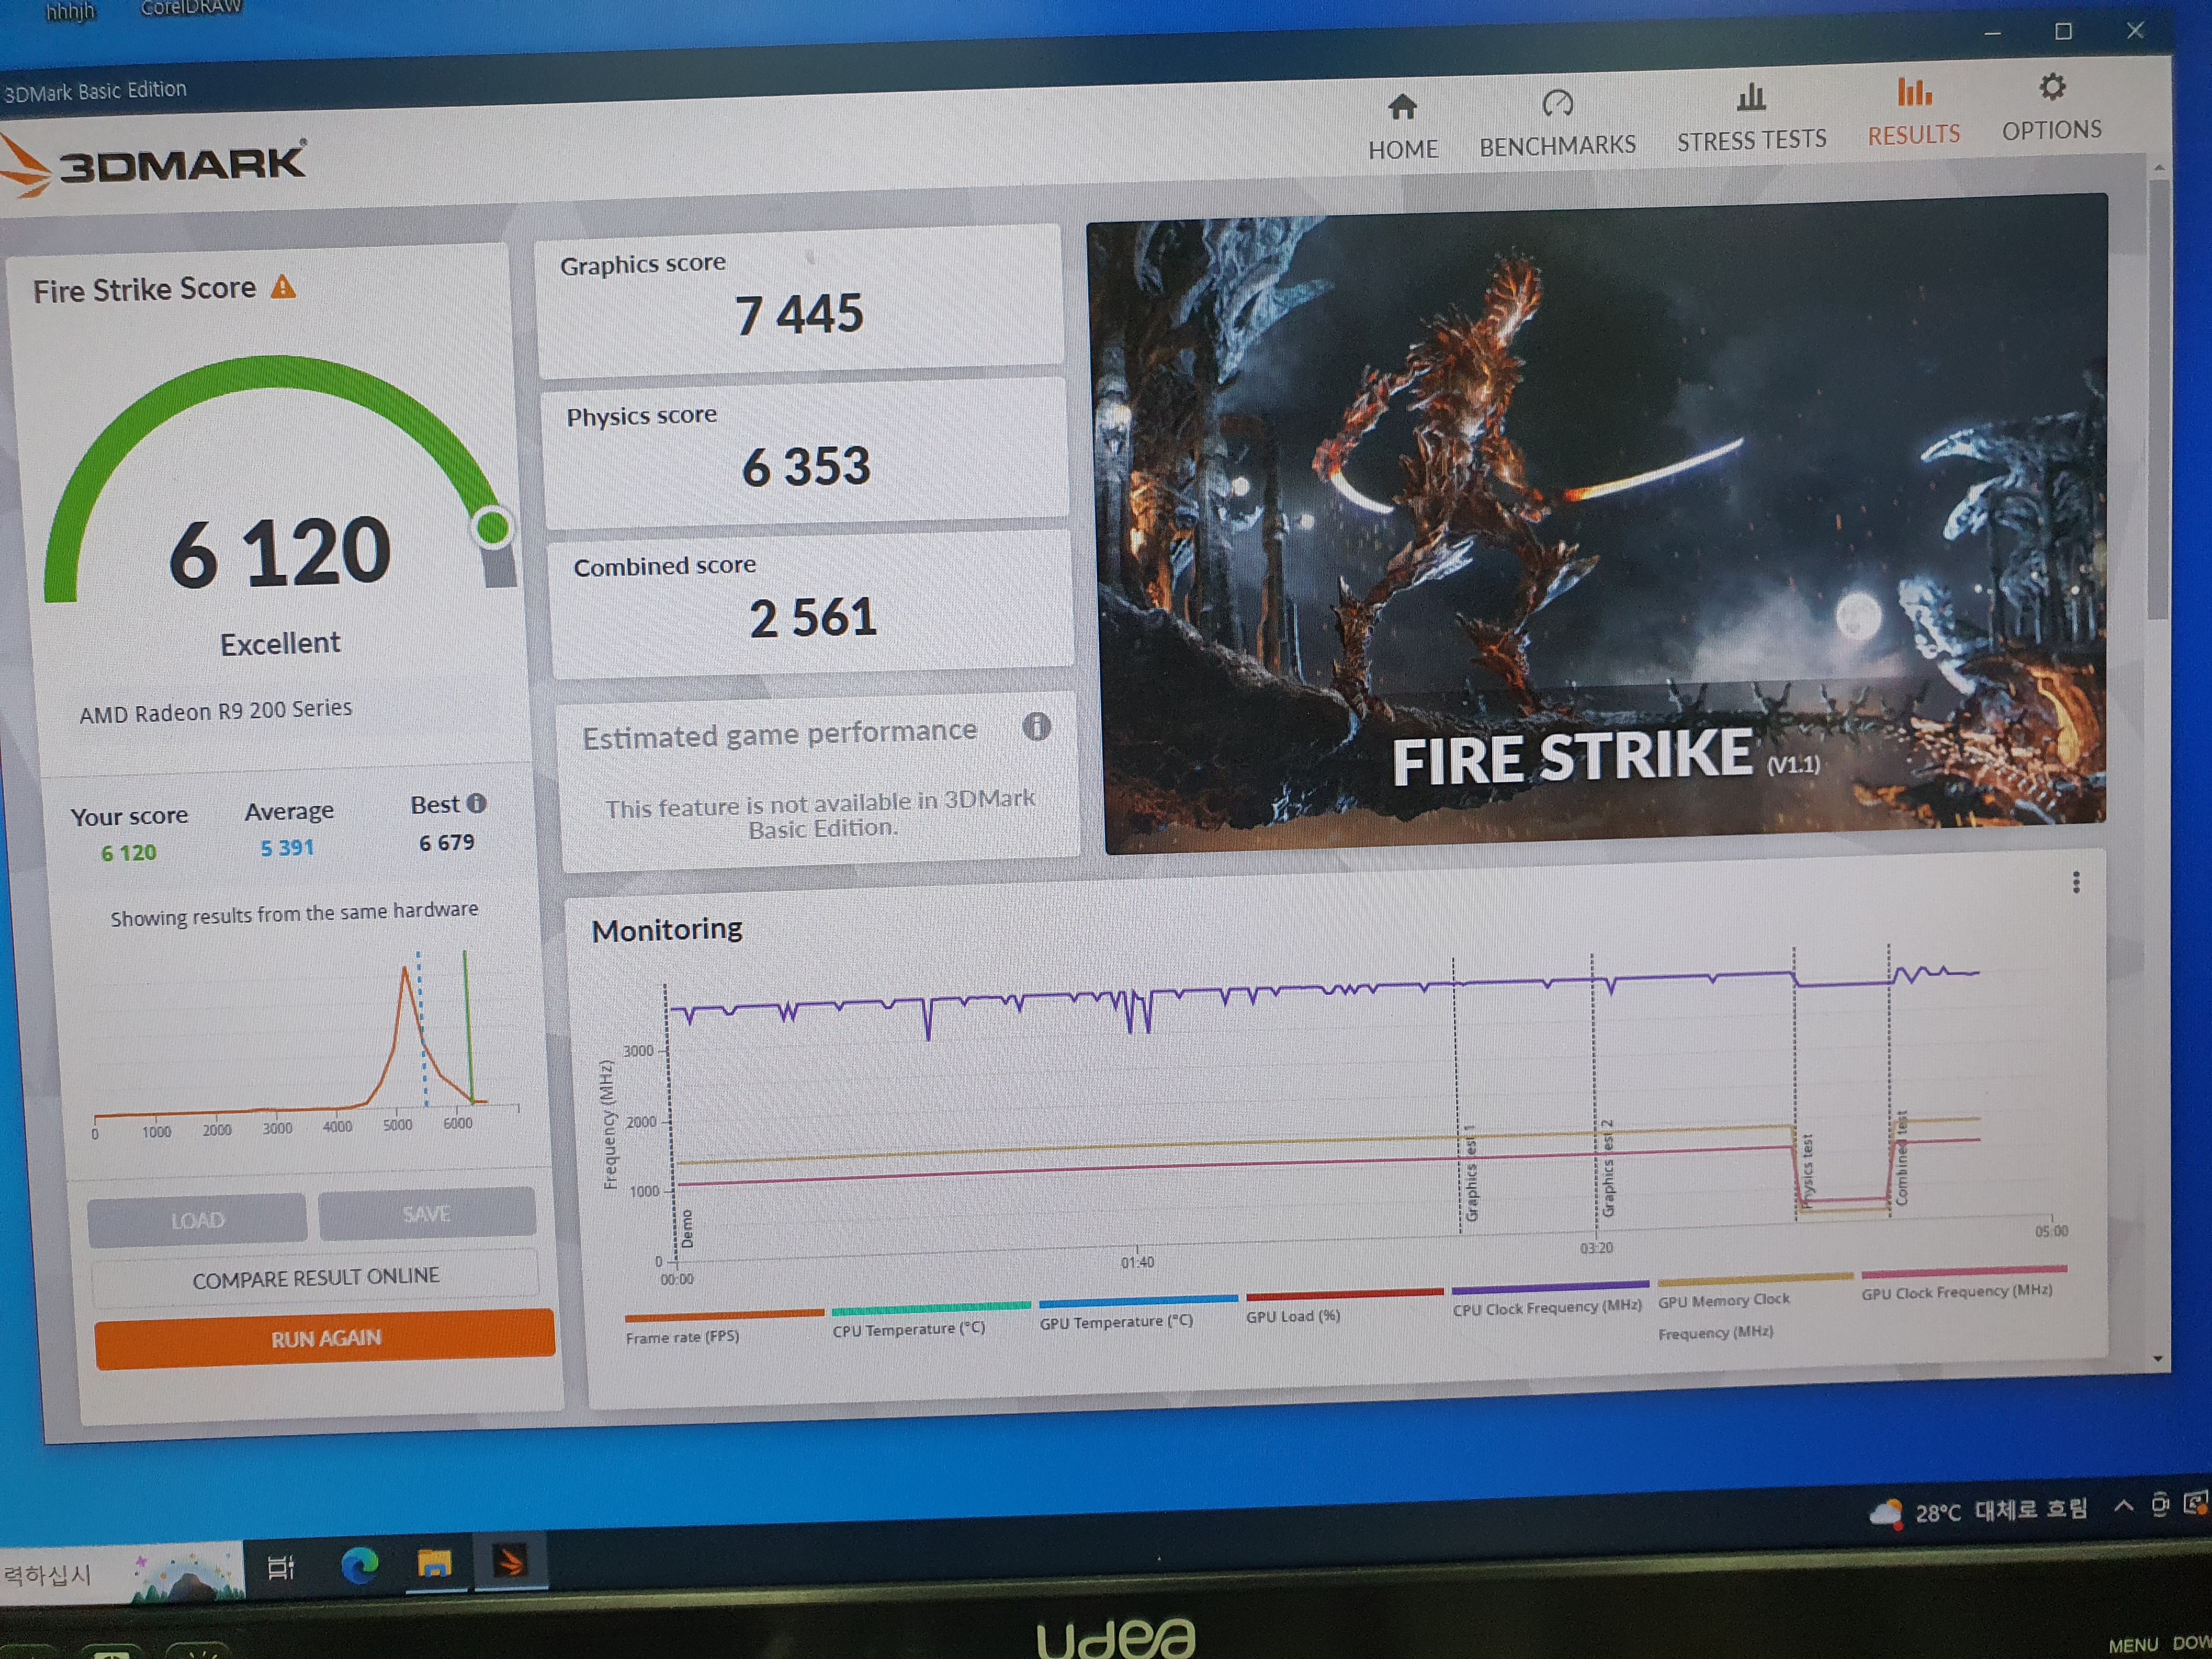Click the vertical scrollbar of the results page
Viewport: 2212px width, 1659px height.
click(2159, 400)
